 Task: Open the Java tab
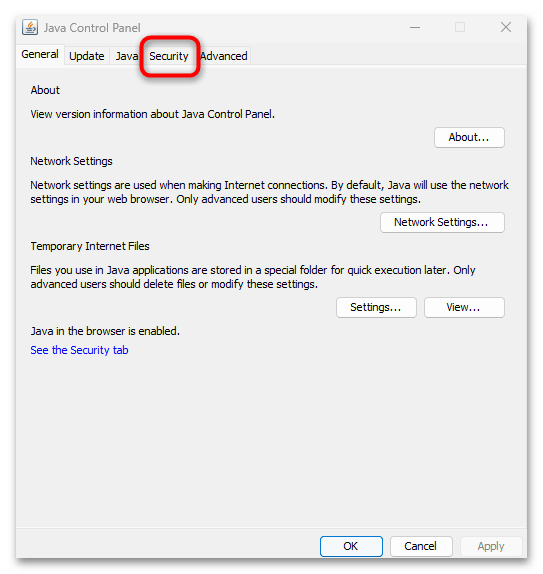click(x=127, y=56)
